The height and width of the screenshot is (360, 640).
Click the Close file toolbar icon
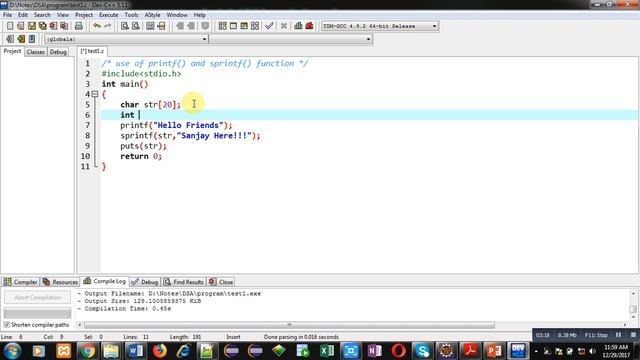[x=53, y=26]
